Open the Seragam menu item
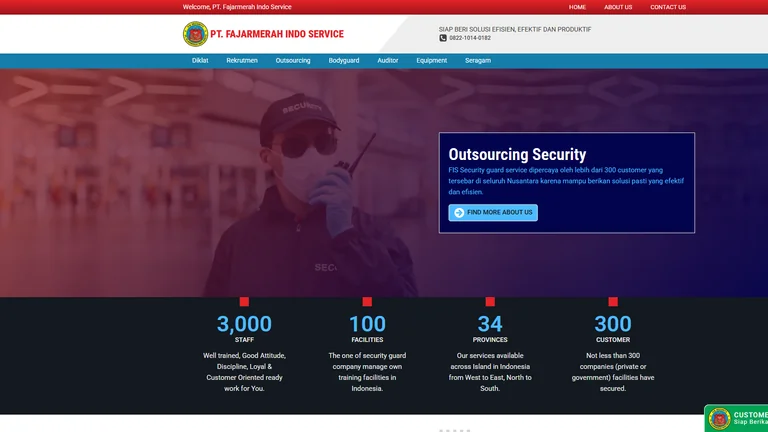The width and height of the screenshot is (768, 432). click(x=478, y=61)
